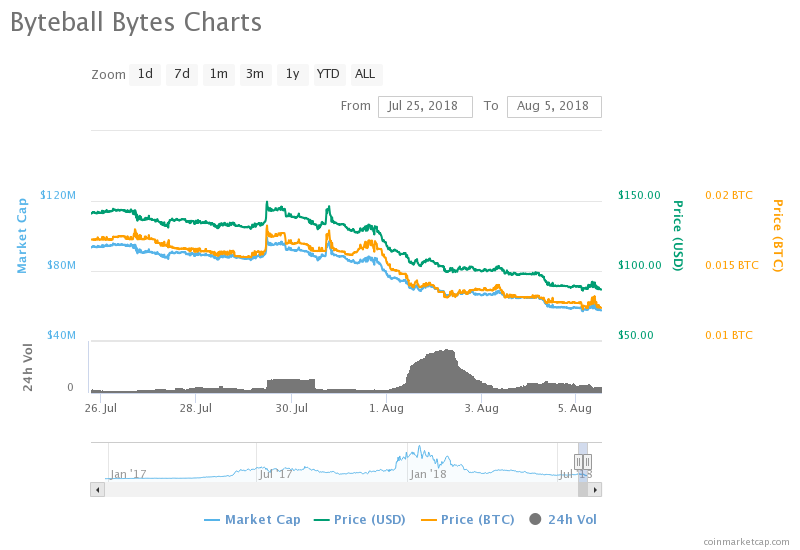The height and width of the screenshot is (550, 800).
Task: Set chart zoom to 1d
Action: pos(145,74)
